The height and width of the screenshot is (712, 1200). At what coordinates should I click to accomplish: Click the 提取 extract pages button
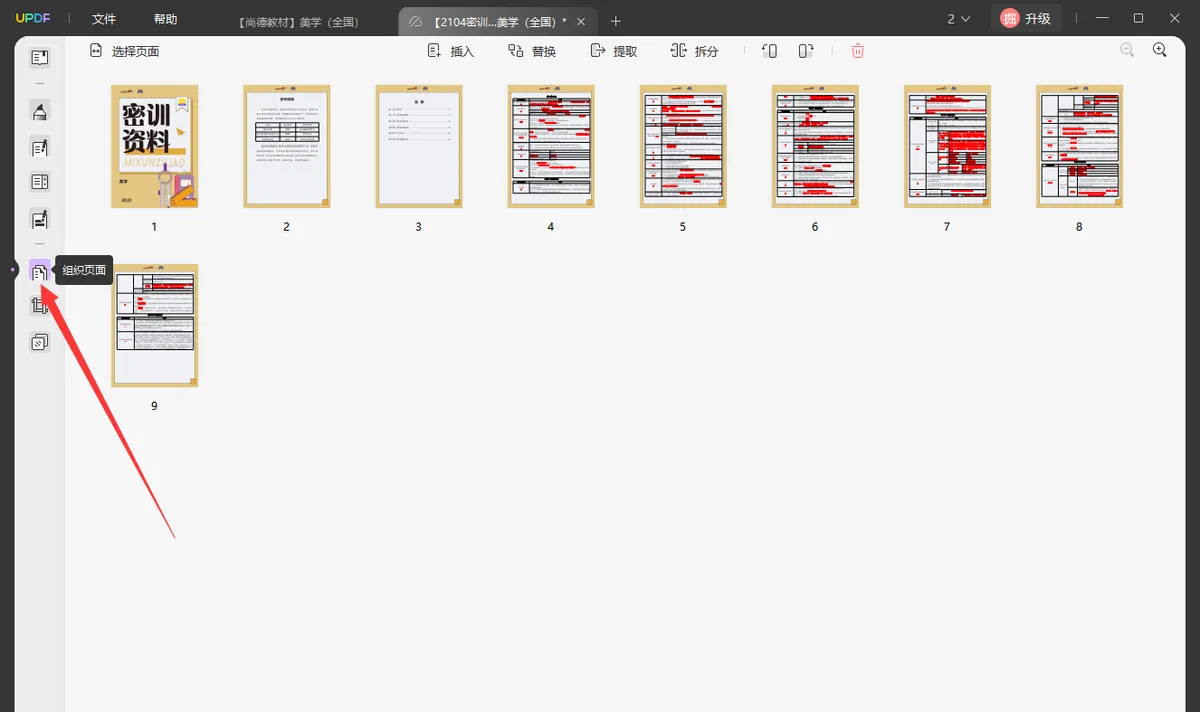[614, 51]
